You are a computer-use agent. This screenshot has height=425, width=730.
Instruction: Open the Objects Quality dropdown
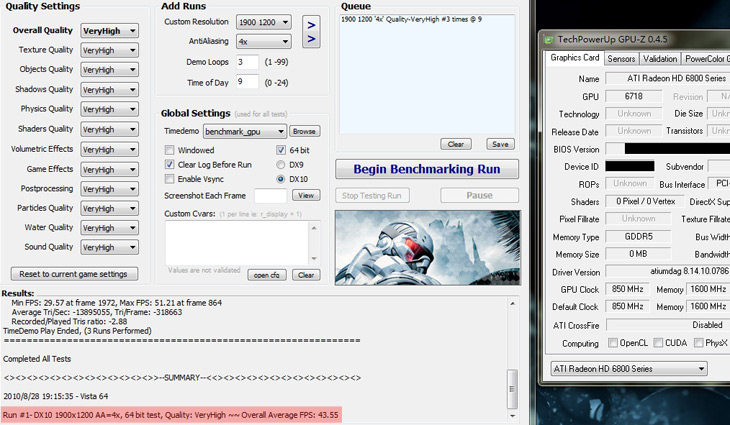click(109, 70)
